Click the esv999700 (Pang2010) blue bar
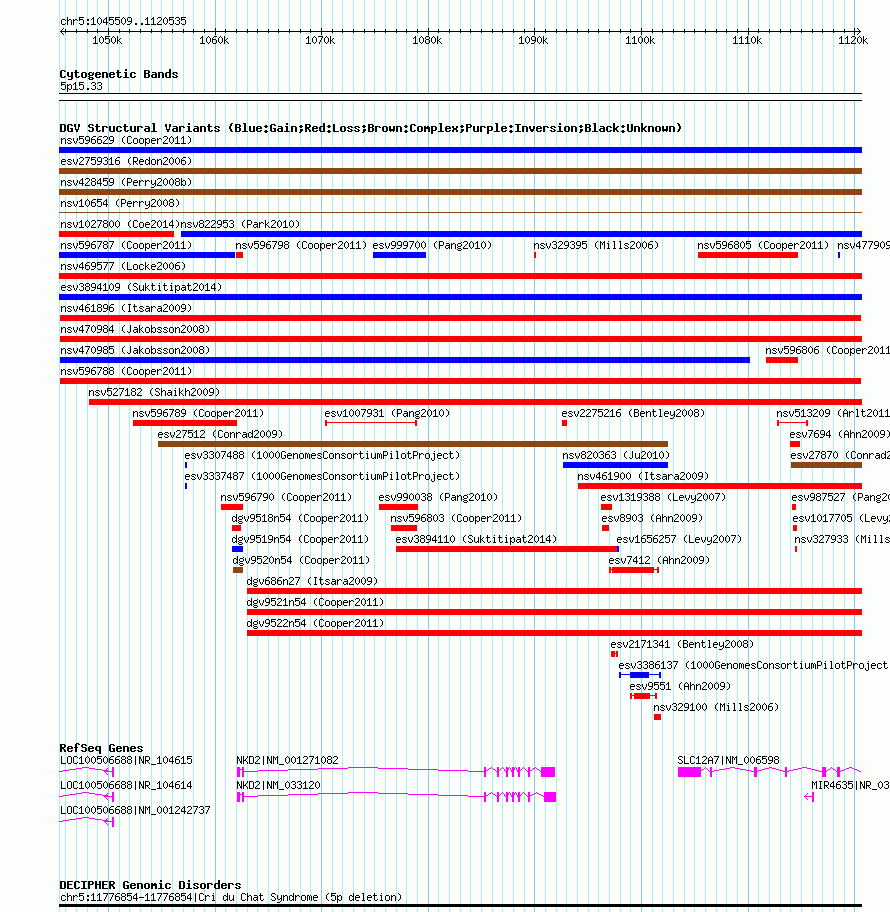This screenshot has width=890, height=912. click(x=400, y=255)
